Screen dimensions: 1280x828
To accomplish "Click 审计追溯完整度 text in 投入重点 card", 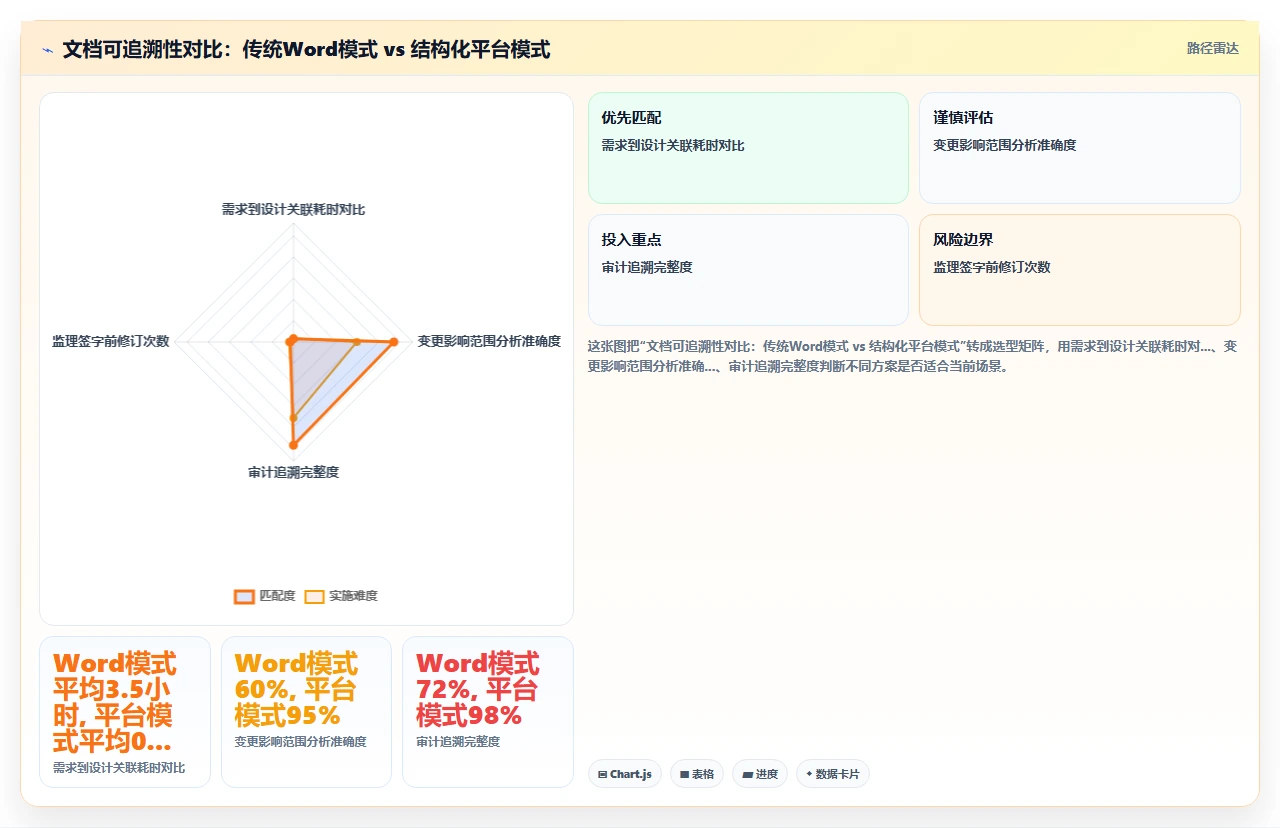I will pos(647,267).
